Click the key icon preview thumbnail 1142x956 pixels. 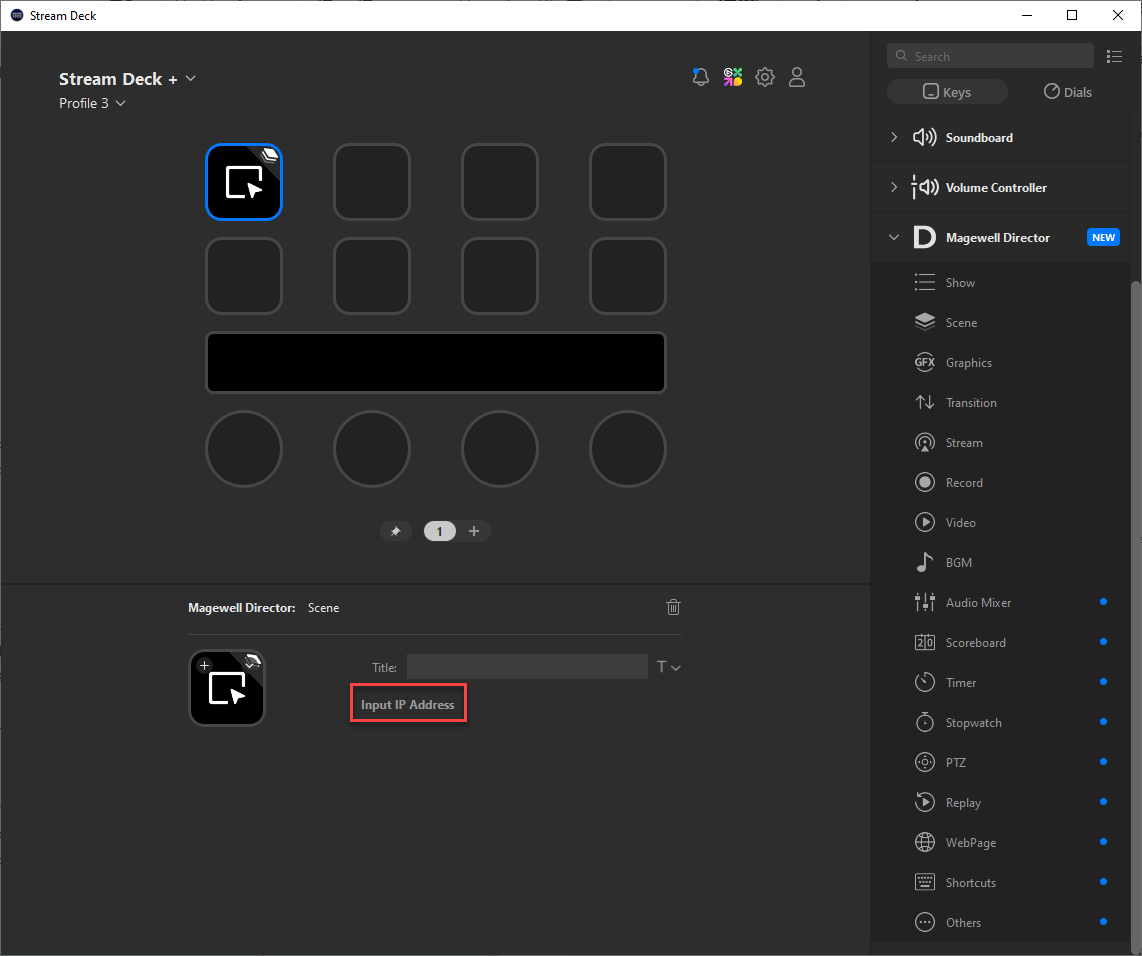point(227,688)
